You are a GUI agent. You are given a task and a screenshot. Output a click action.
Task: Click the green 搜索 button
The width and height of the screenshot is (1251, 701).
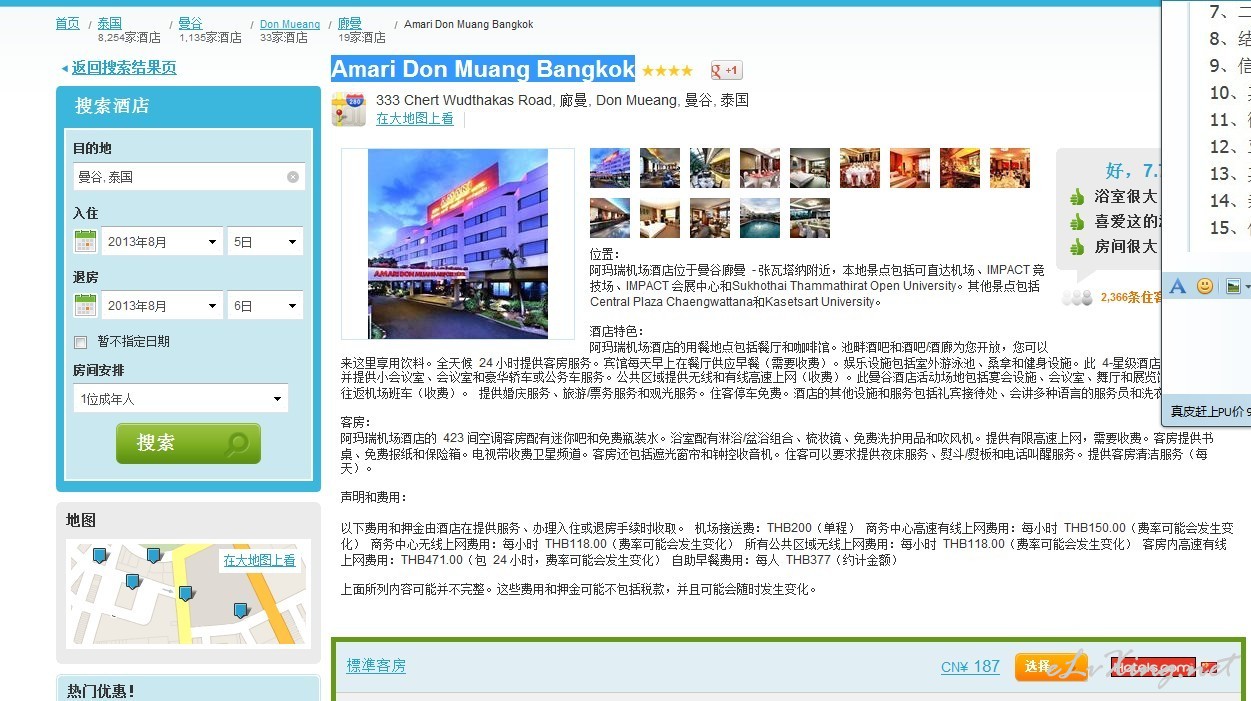(188, 443)
